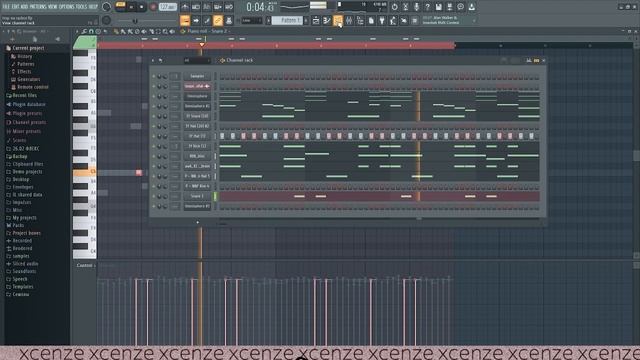Click the main volume slider

135,20
